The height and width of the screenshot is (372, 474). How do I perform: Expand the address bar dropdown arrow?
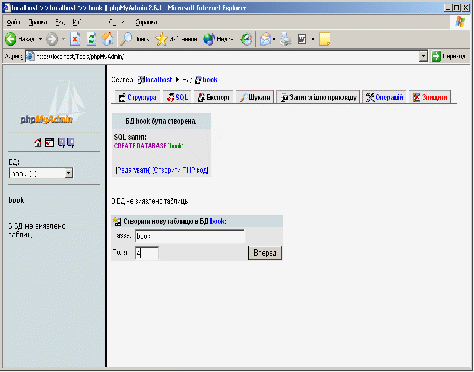tap(423, 56)
